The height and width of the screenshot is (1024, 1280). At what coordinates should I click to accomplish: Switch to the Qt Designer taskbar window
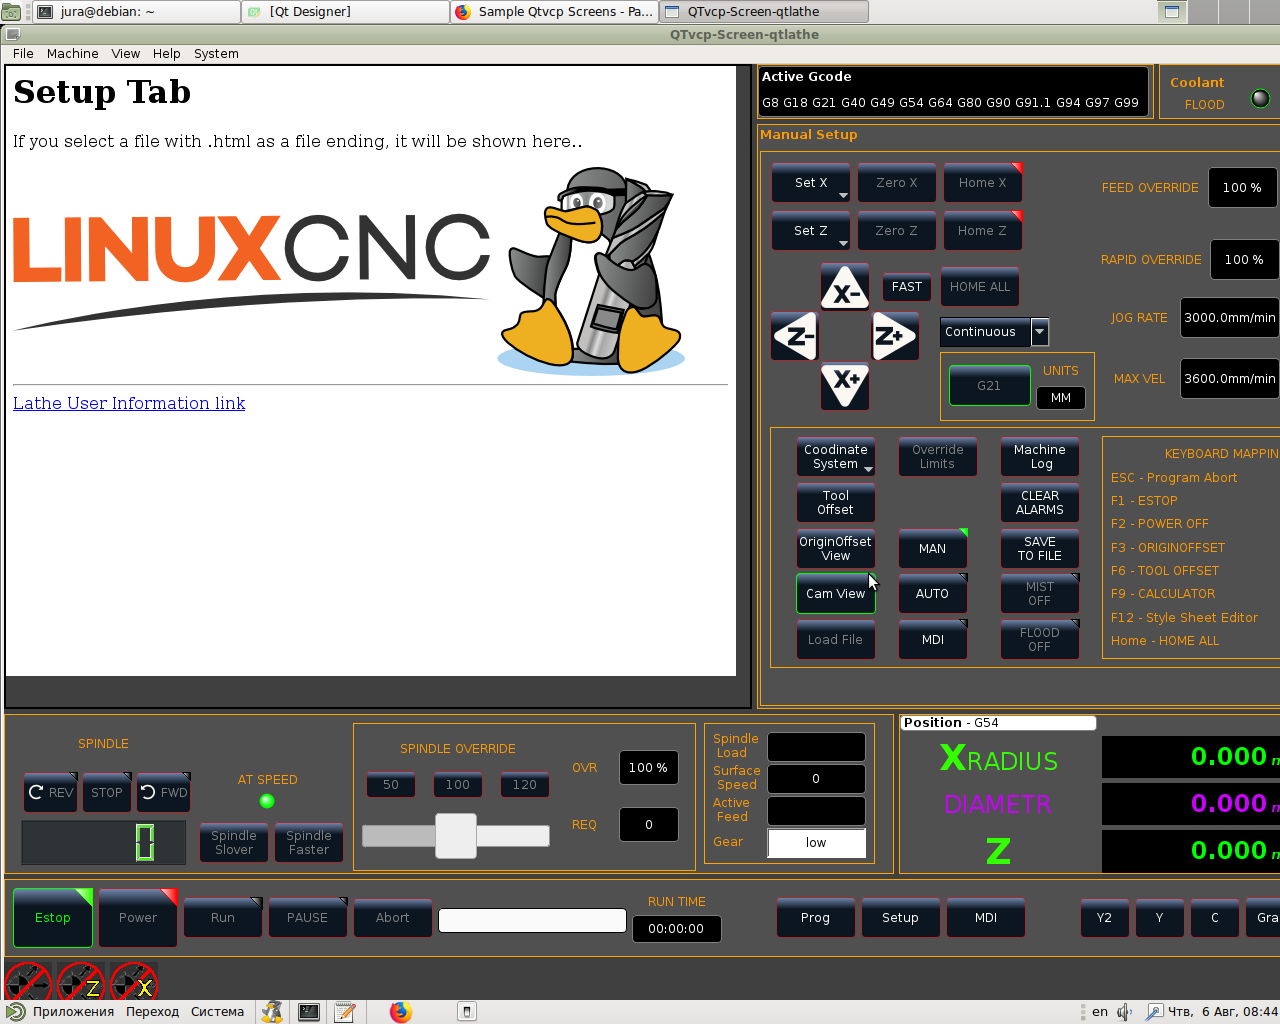(345, 12)
